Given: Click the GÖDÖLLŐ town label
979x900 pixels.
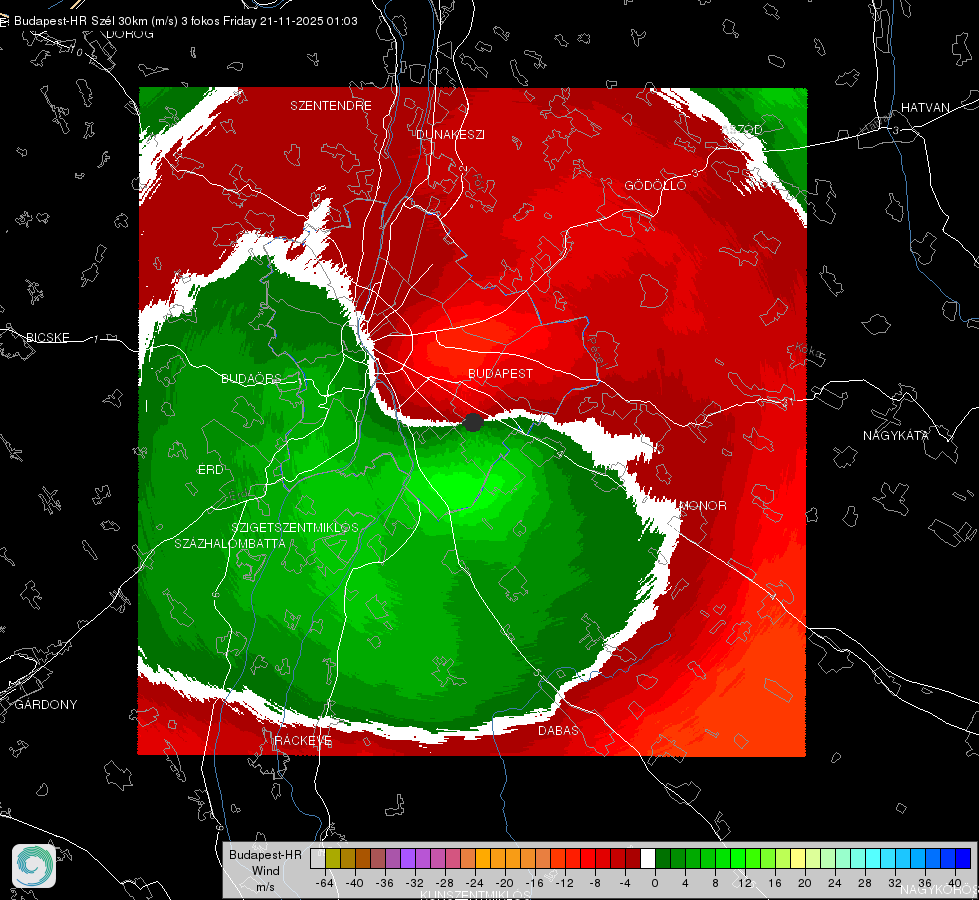Looking at the screenshot, I should tap(655, 185).
